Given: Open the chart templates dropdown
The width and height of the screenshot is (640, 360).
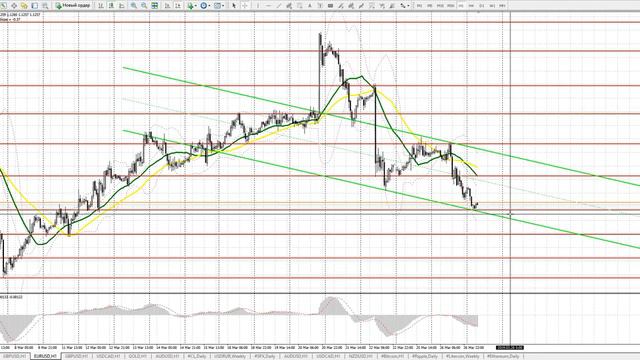Looking at the screenshot, I should tap(219, 6).
